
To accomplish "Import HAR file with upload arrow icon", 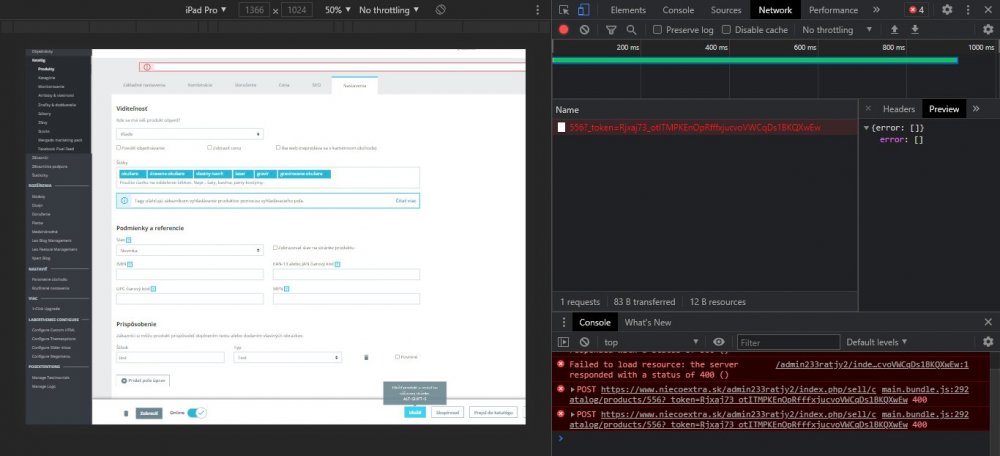I will (x=894, y=29).
